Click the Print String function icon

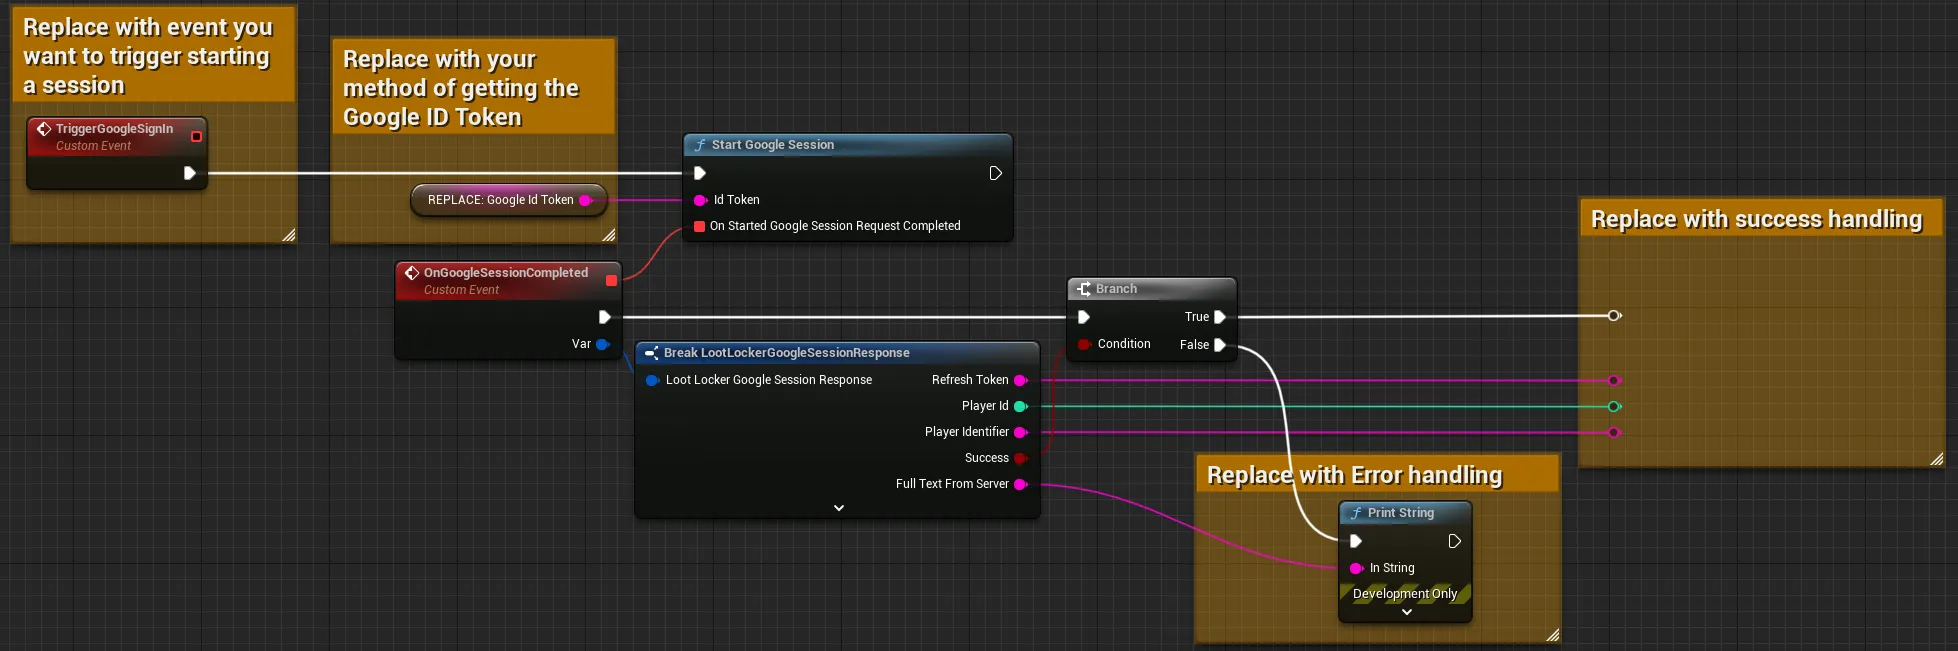tap(1356, 513)
